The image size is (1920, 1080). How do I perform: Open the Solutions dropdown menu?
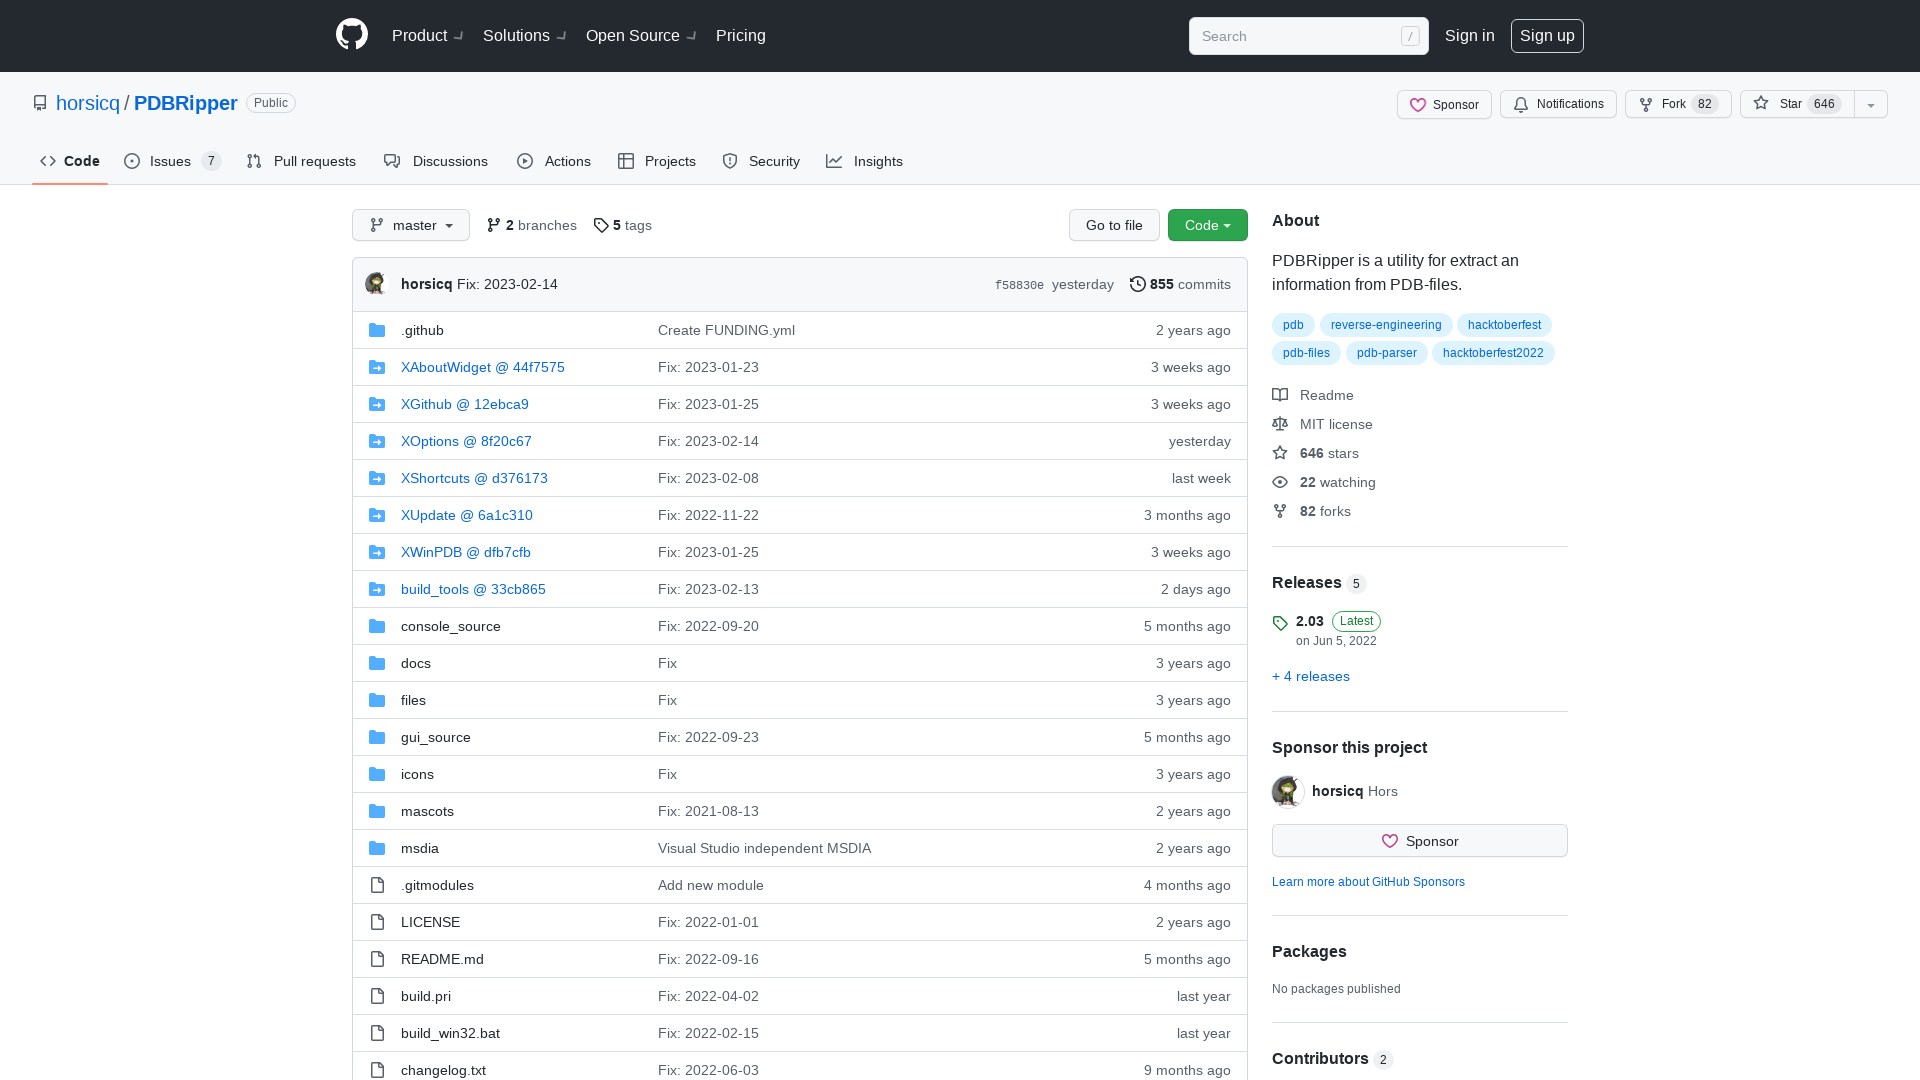tap(525, 36)
